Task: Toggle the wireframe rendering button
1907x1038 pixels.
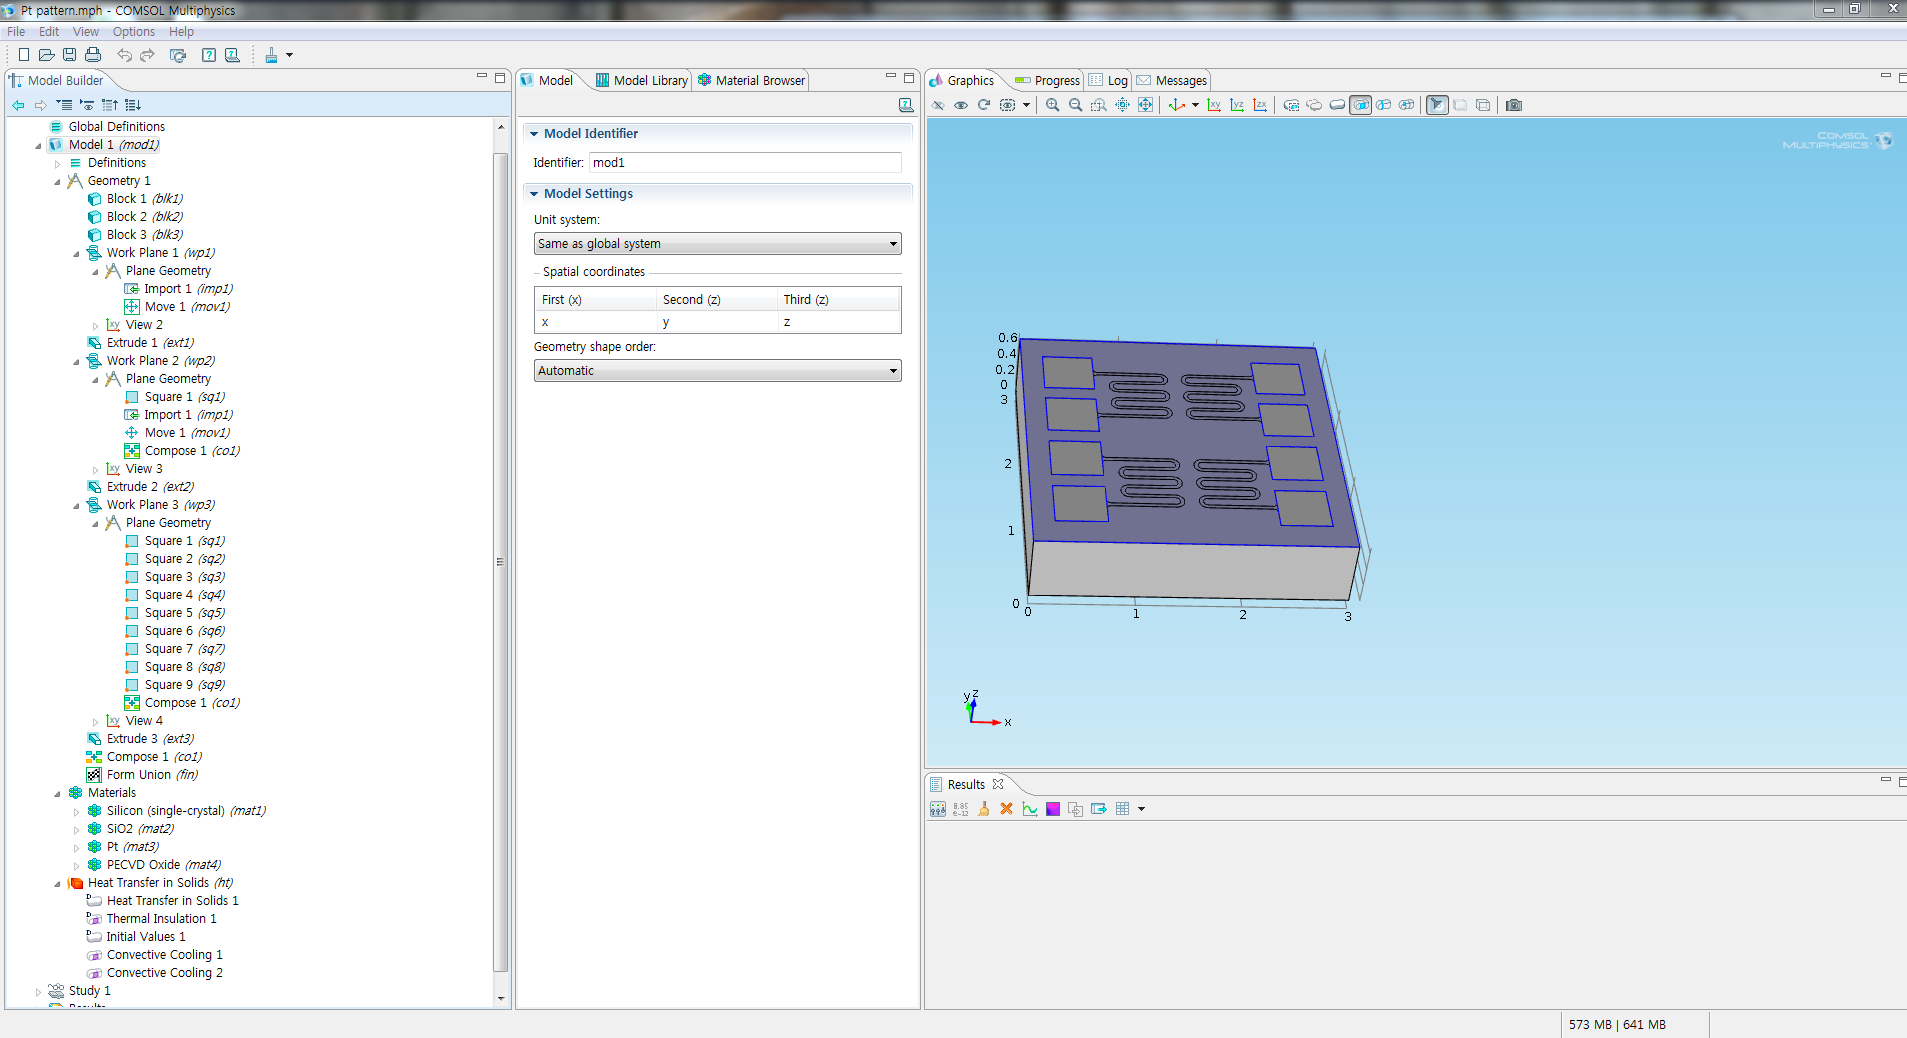Action: pyautogui.click(x=1482, y=105)
